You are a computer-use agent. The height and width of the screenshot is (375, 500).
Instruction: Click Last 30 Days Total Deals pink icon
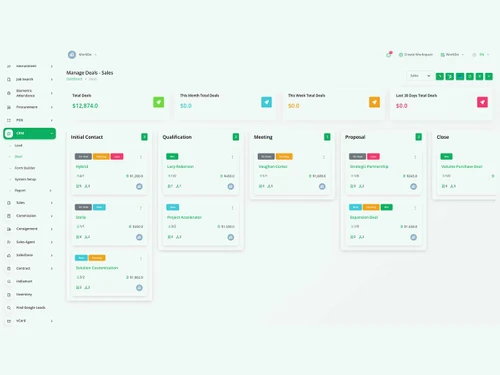click(x=482, y=102)
